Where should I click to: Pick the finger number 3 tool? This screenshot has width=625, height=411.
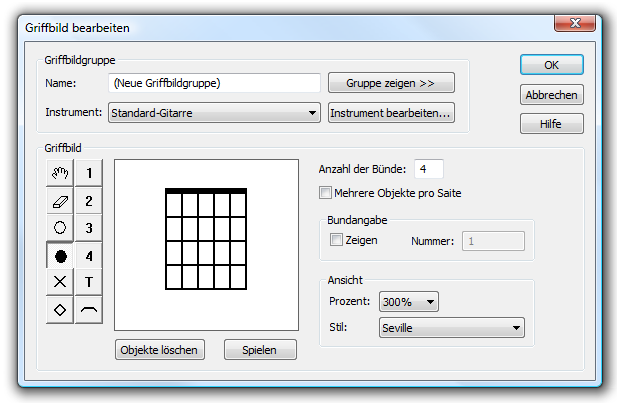[89, 228]
